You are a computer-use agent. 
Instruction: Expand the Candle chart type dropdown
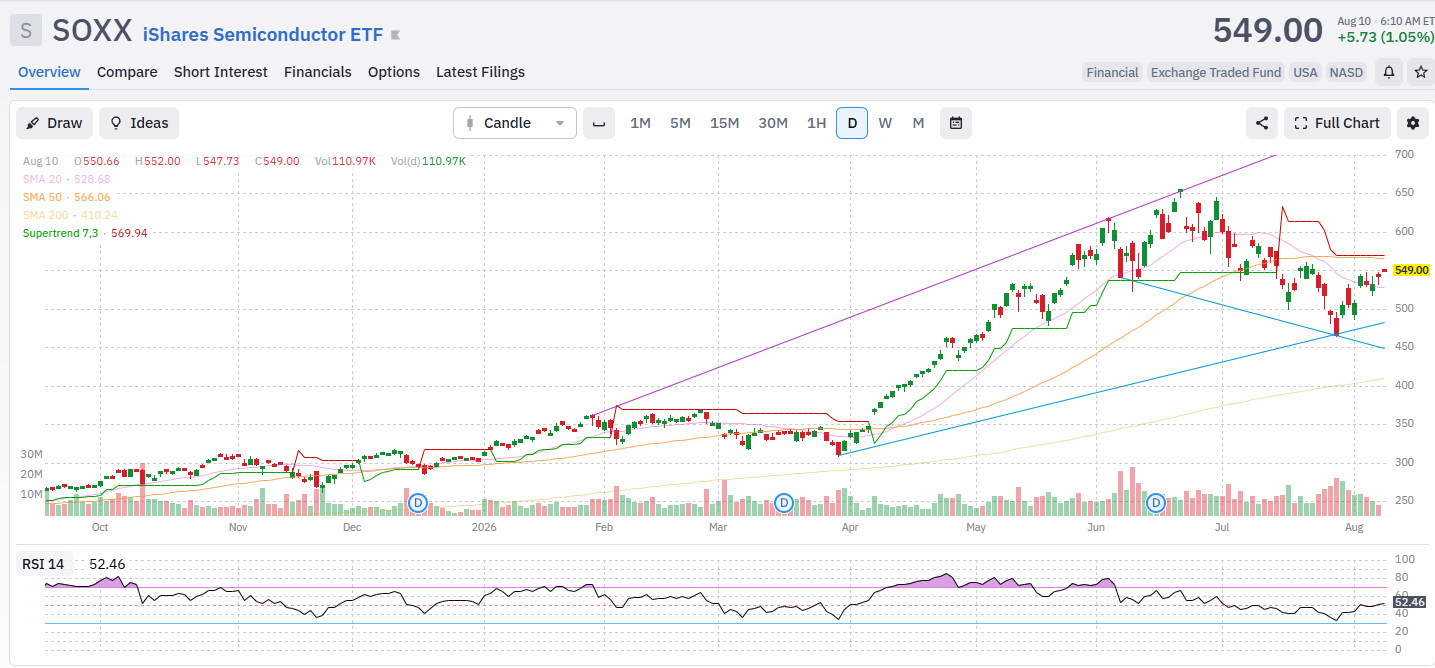(515, 123)
